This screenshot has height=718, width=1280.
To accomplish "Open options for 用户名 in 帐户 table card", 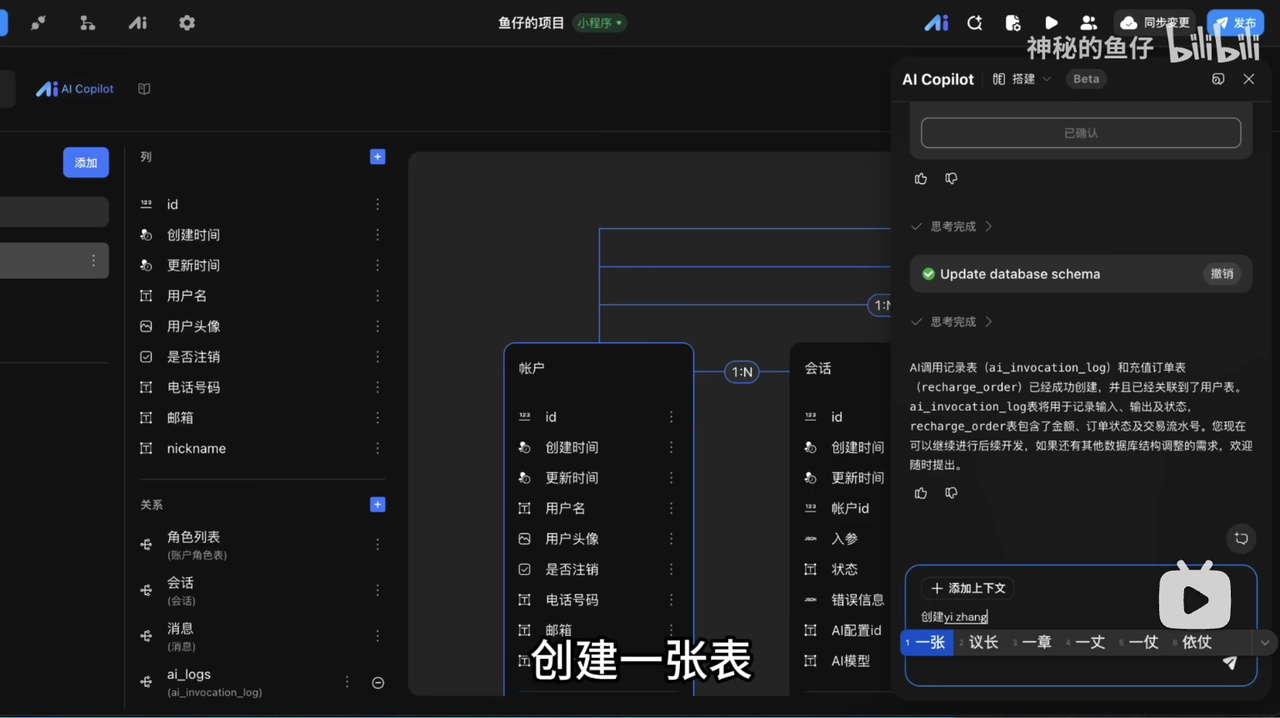I will [671, 509].
